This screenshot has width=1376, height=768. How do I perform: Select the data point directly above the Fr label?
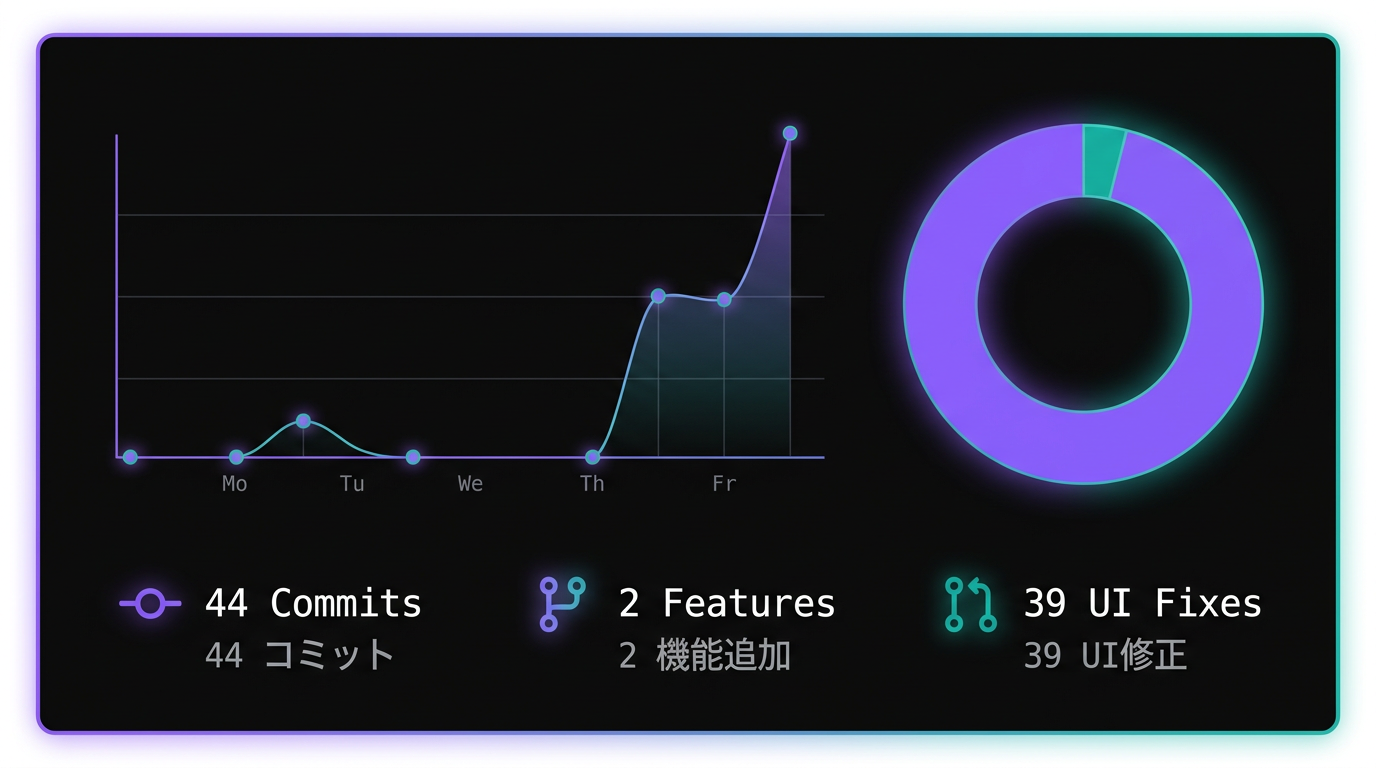point(724,299)
